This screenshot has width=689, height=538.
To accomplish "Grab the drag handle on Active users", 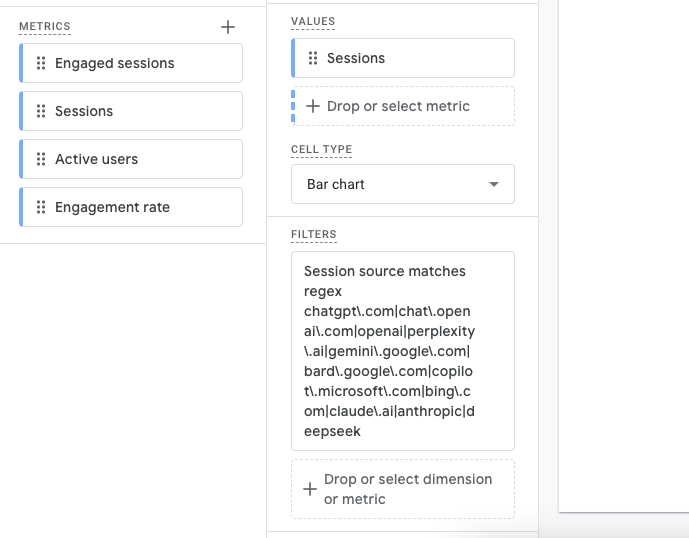I will [41, 159].
